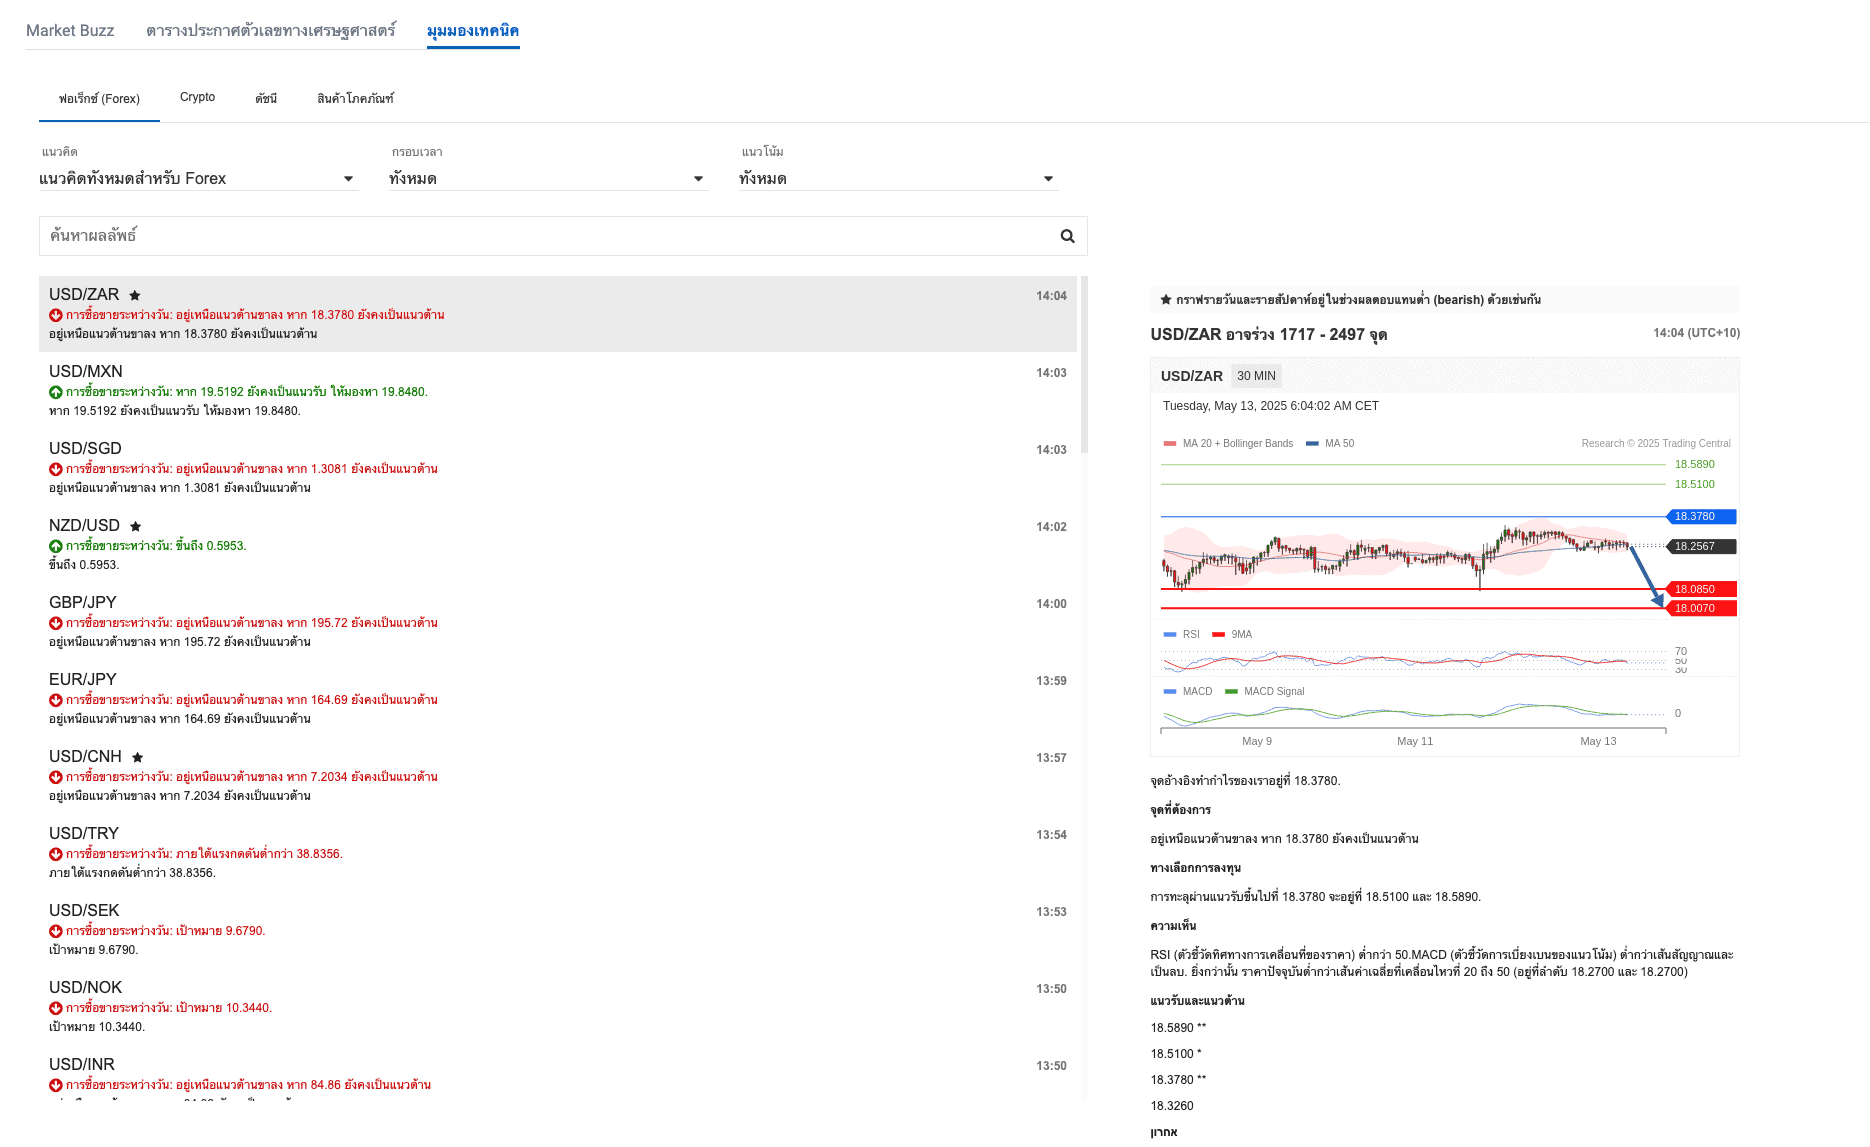Open the กรอบเวลา timeframe dropdown
Screen dimensions: 1870x1147
[548, 178]
